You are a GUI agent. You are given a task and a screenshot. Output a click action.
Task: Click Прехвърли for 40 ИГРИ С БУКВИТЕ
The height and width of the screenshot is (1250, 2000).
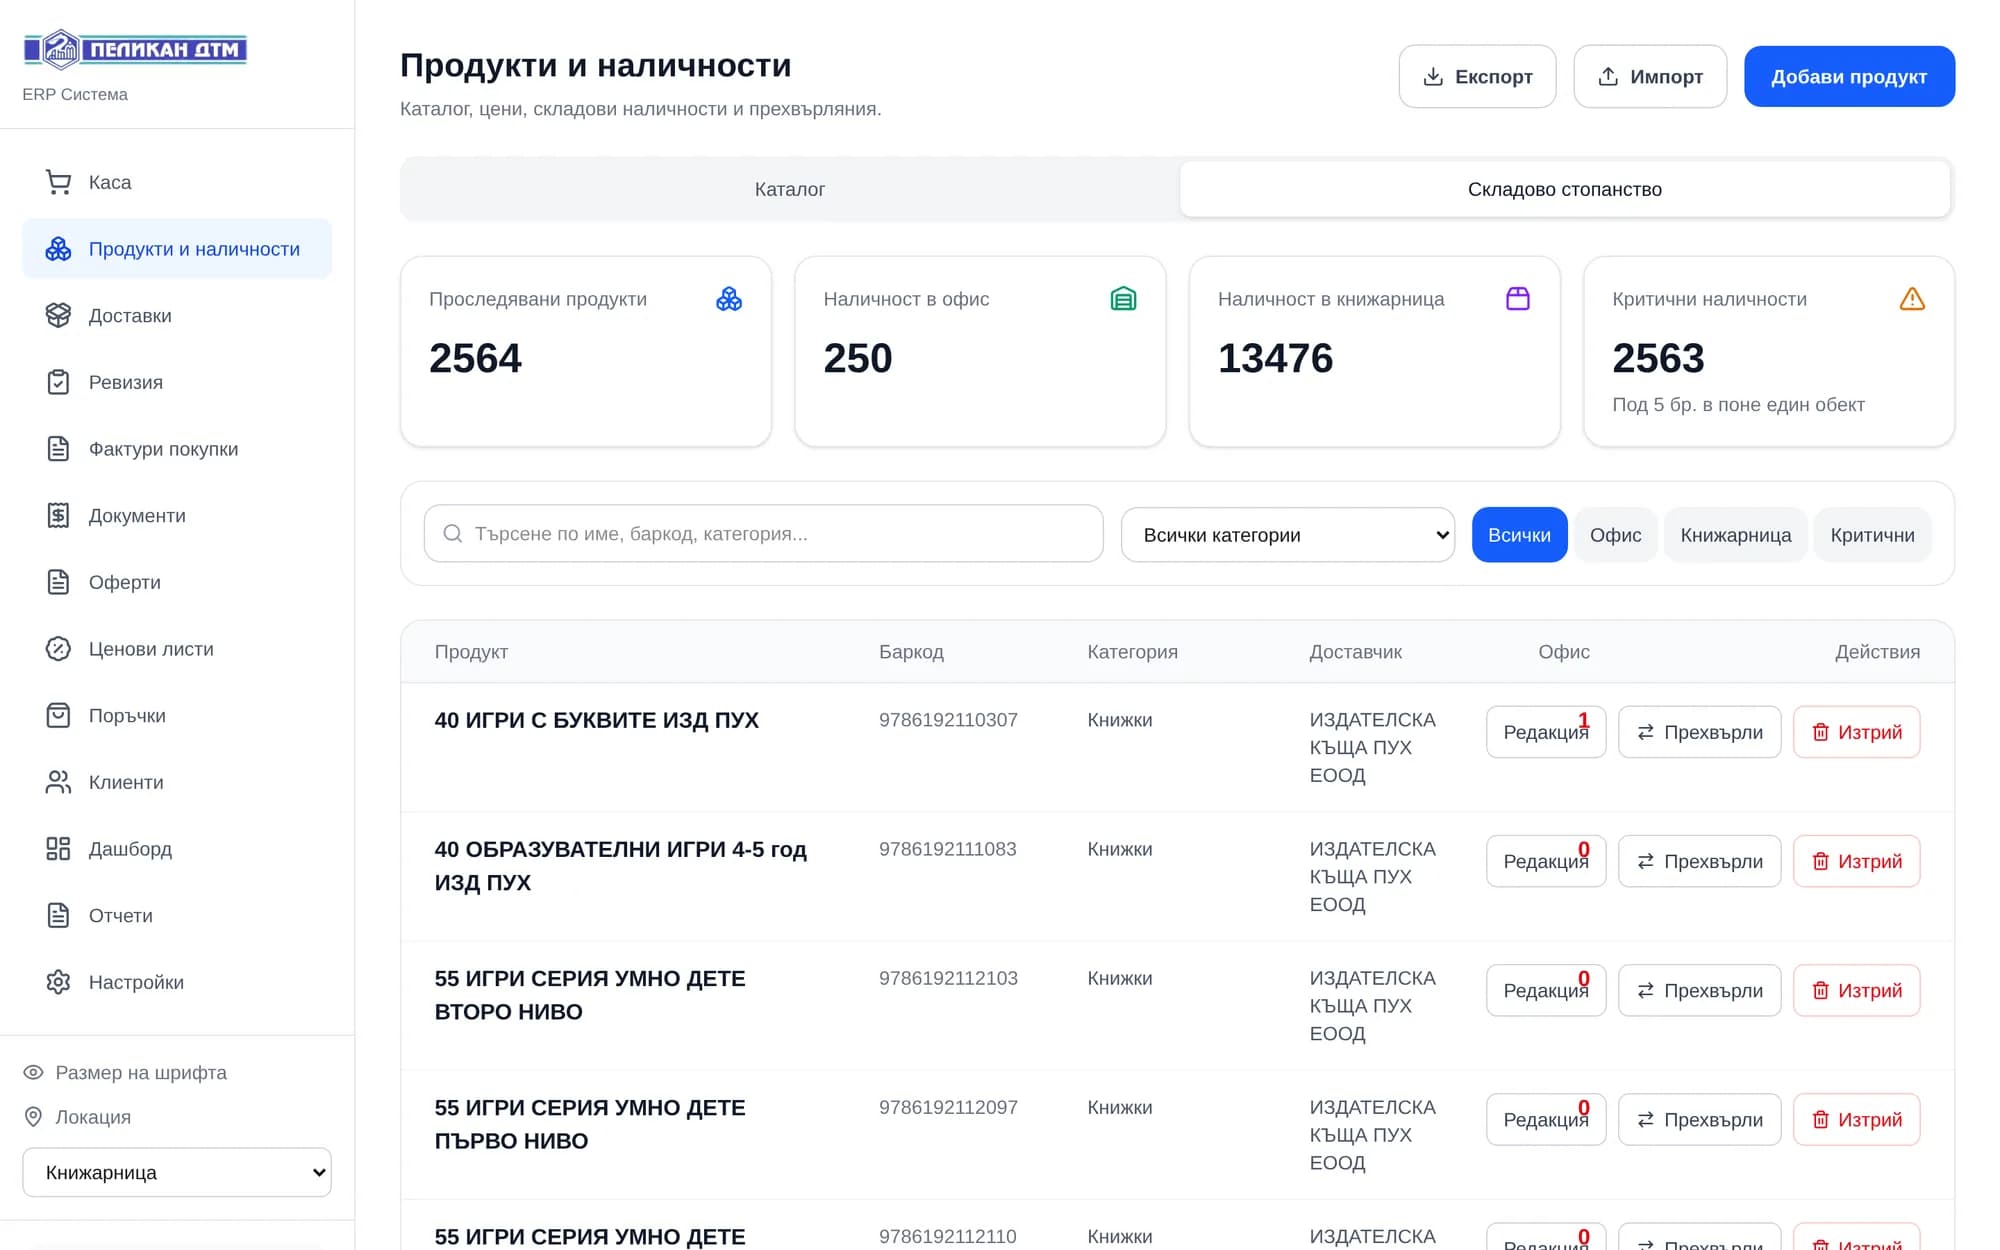[x=1699, y=732]
